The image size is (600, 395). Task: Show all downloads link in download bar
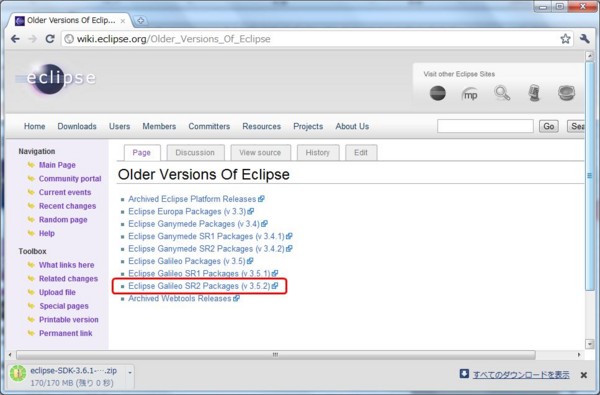tap(521, 375)
